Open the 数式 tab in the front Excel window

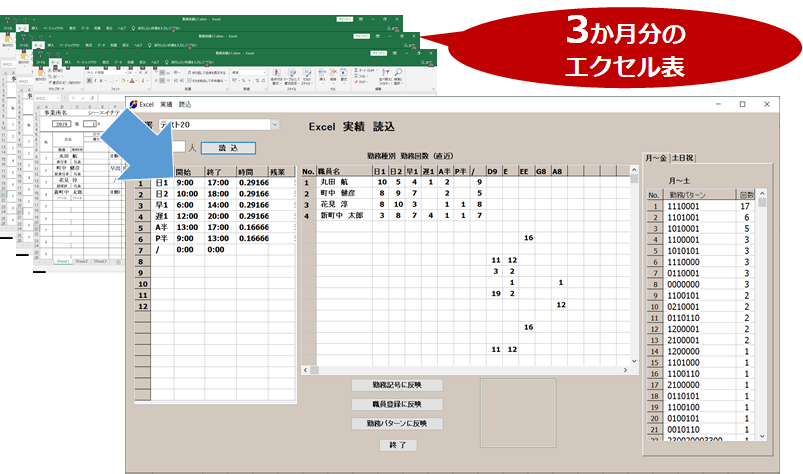tap(106, 62)
